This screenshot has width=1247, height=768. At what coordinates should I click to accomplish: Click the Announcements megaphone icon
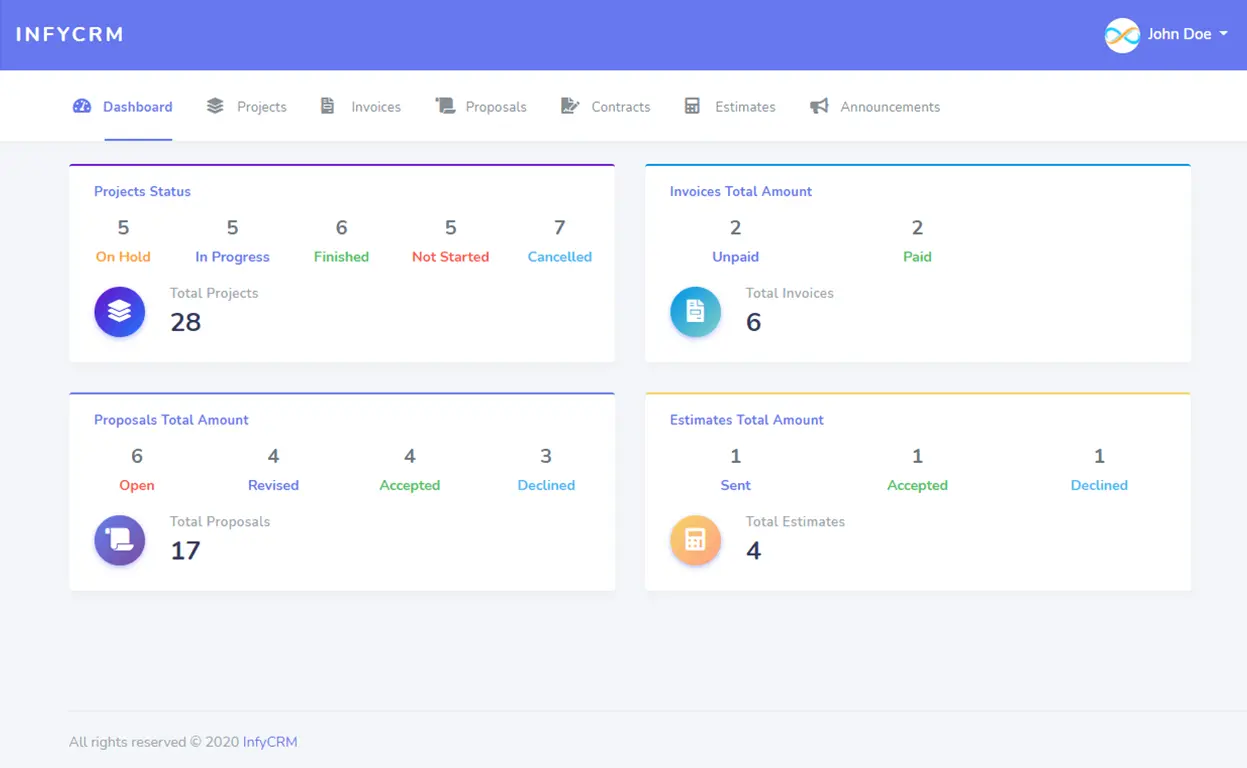click(819, 106)
